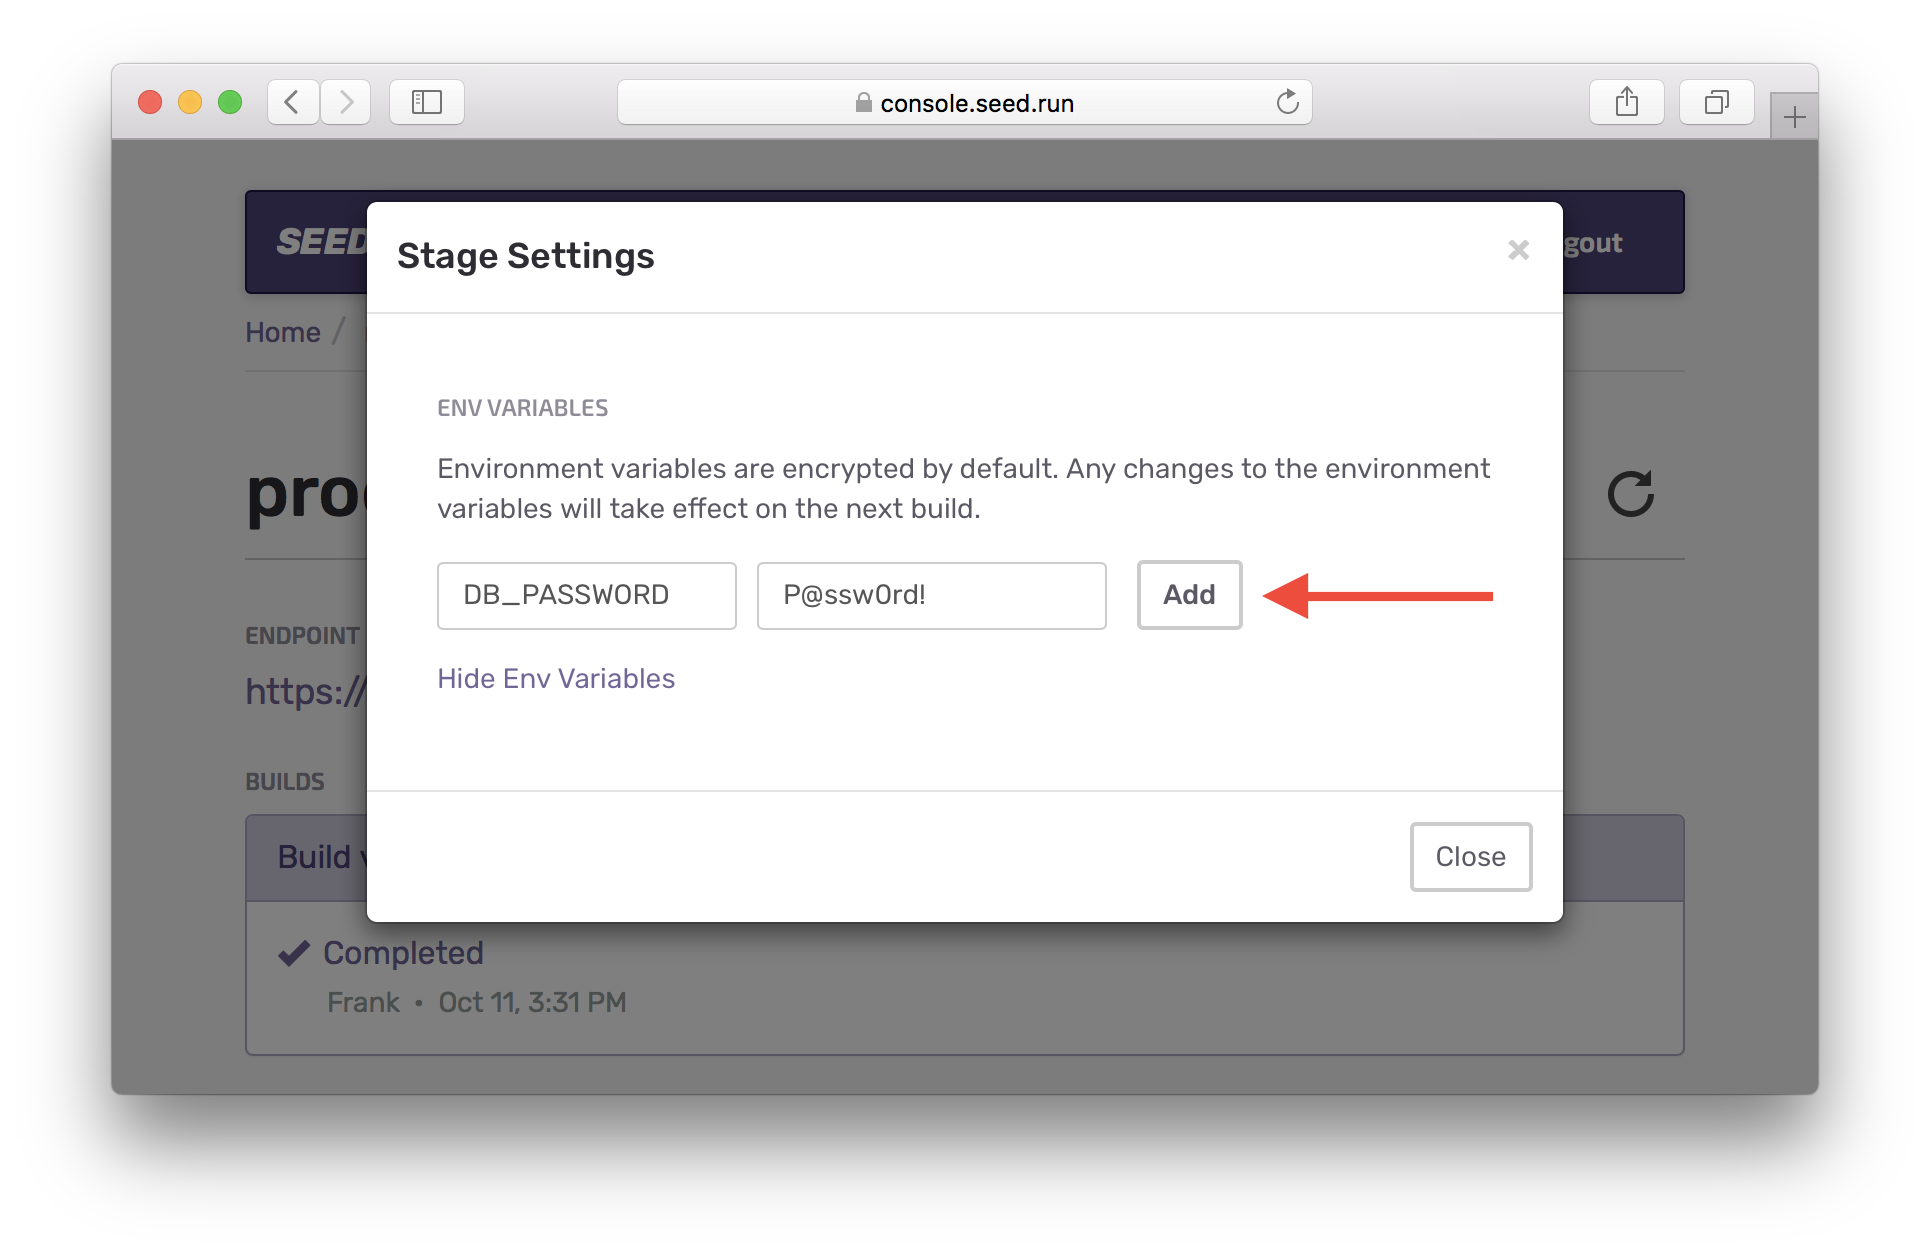Open a new tab with plus icon
Viewport: 1930px width, 1254px height.
[x=1794, y=118]
